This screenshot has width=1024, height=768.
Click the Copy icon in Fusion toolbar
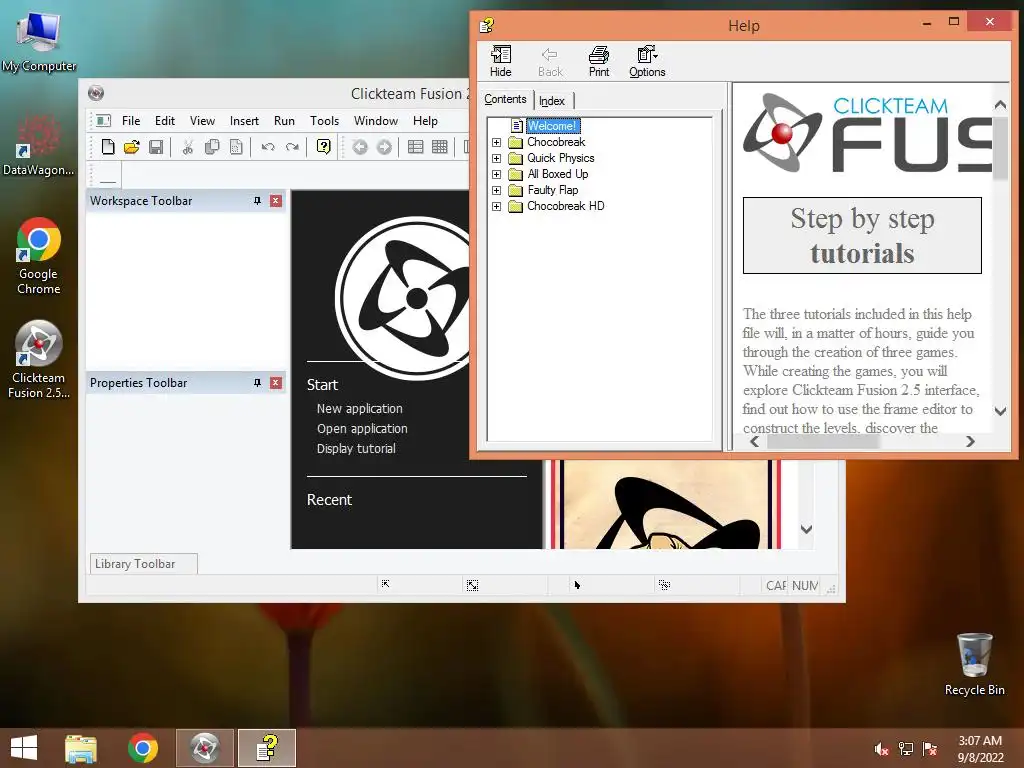212,147
